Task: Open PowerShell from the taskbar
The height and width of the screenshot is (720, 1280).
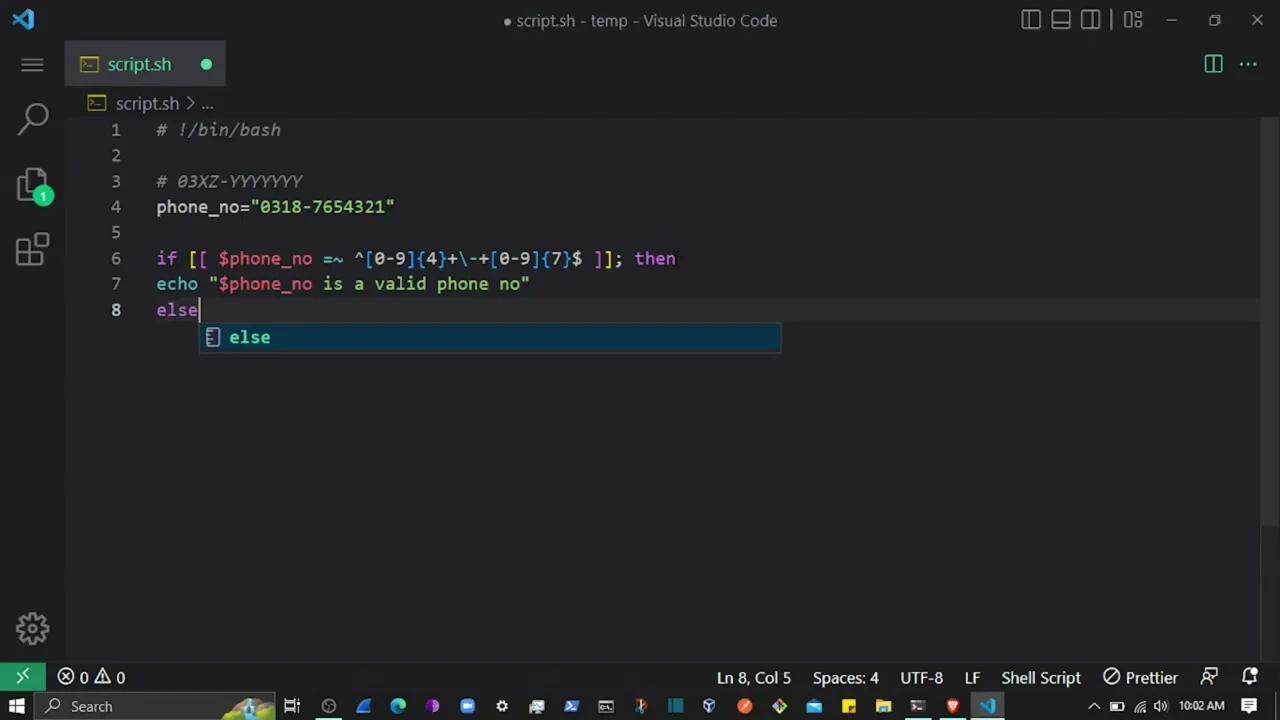Action: pos(571,706)
